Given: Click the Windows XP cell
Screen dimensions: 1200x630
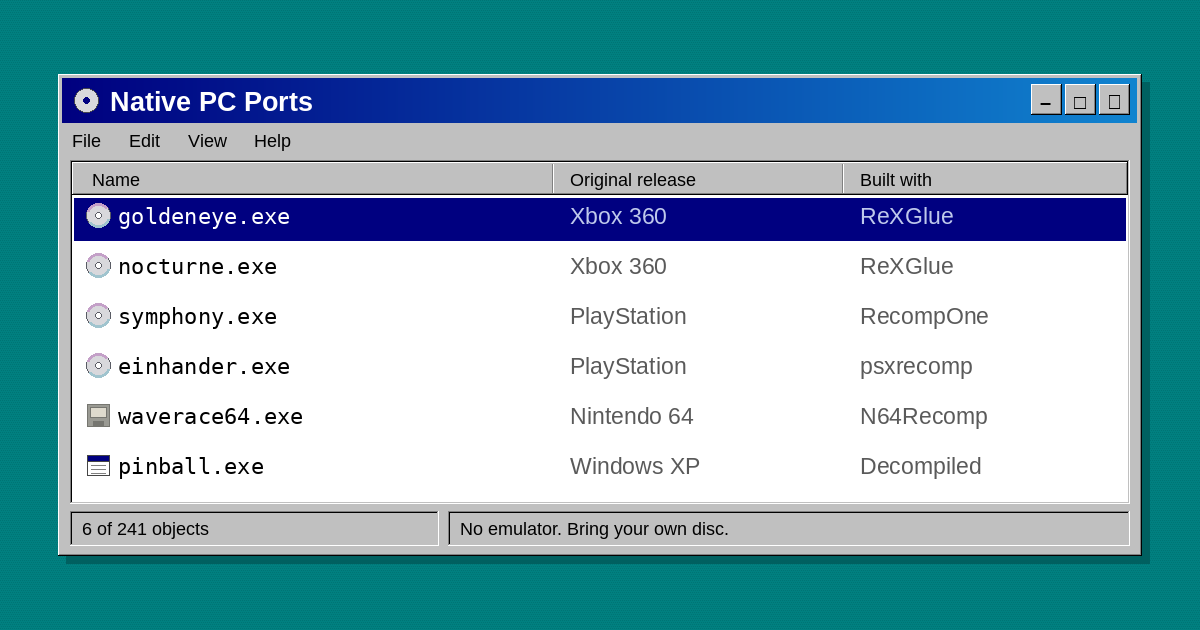Looking at the screenshot, I should pos(635,467).
